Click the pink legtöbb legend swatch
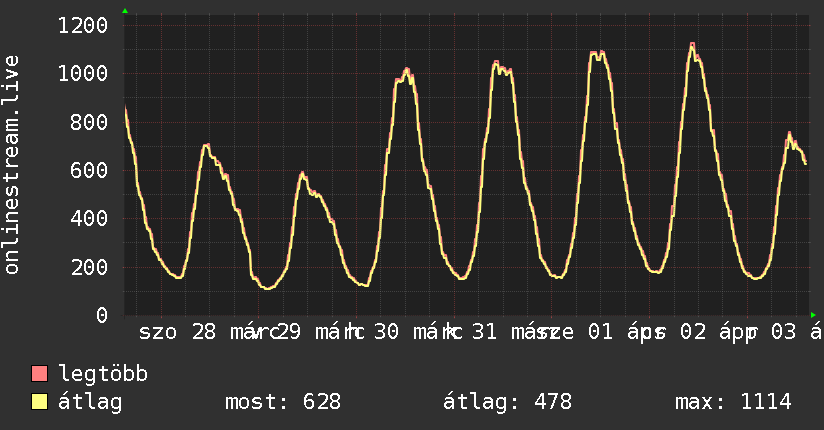The height and width of the screenshot is (430, 824). pyautogui.click(x=40, y=375)
